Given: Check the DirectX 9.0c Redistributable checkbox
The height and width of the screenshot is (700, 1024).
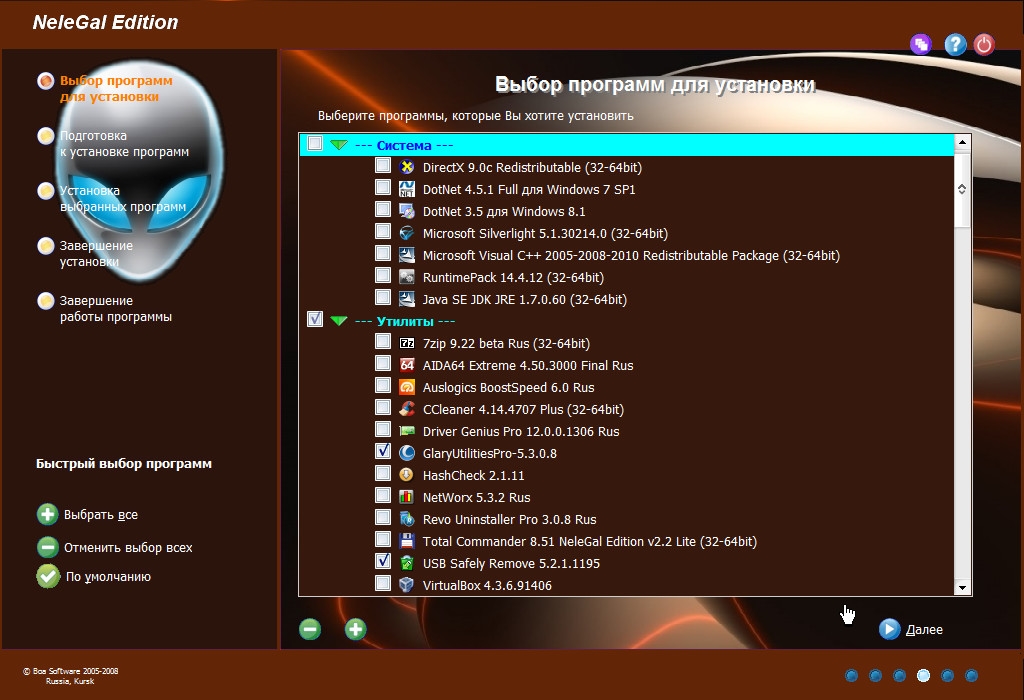Looking at the screenshot, I should 383,166.
